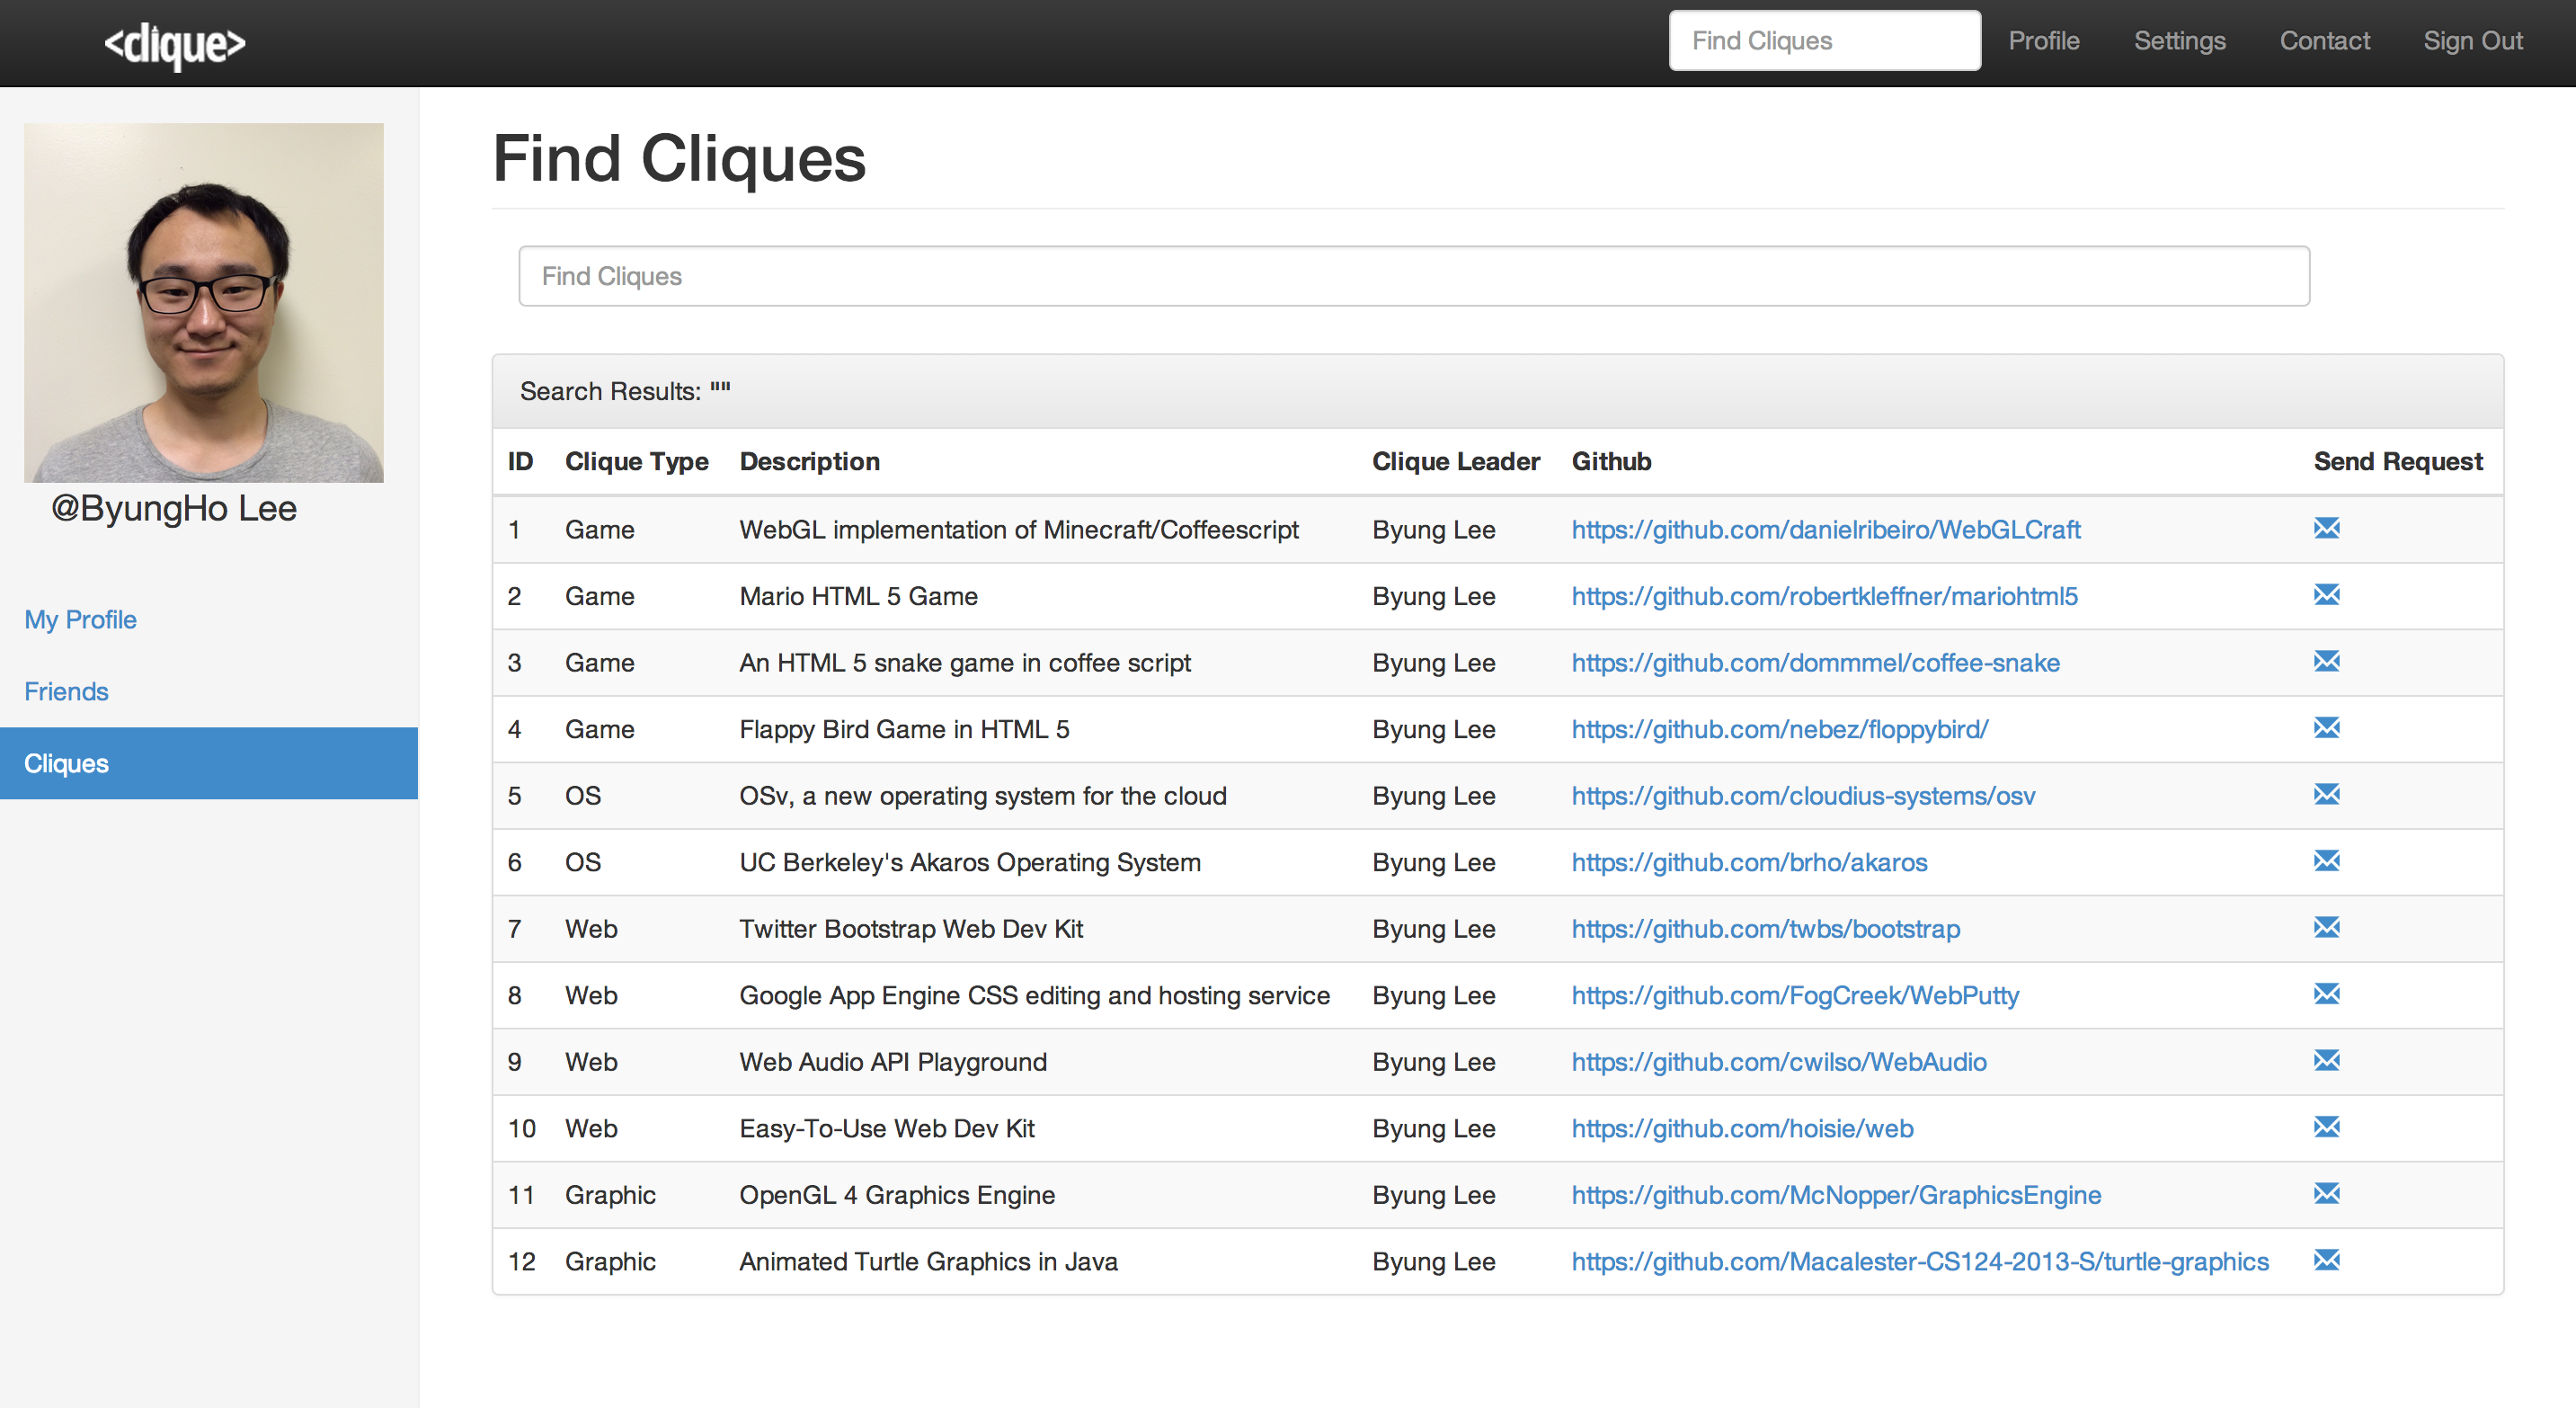Send request to coffee-snake clique

point(2326,661)
